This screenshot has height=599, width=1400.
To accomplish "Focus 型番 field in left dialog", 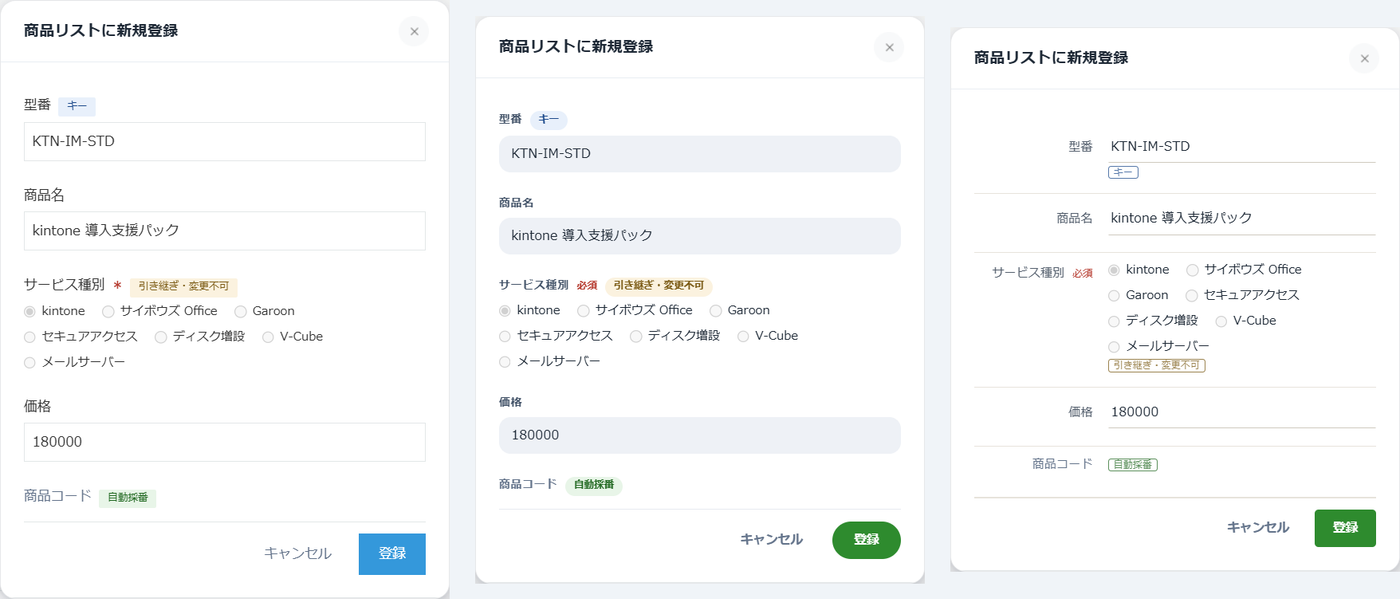I will 225,141.
